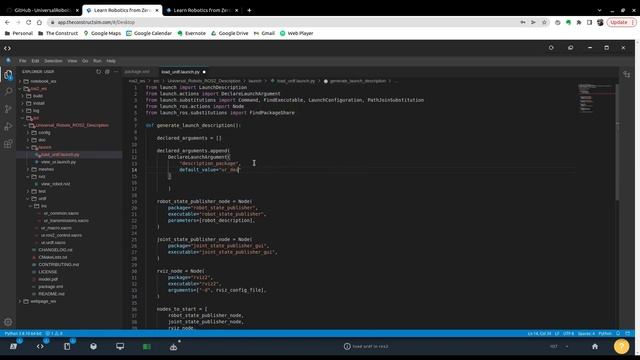Image resolution: width=640 pixels, height=360 pixels.
Task: Open the Gazebo simulation cube icon in dock
Action: [93, 346]
